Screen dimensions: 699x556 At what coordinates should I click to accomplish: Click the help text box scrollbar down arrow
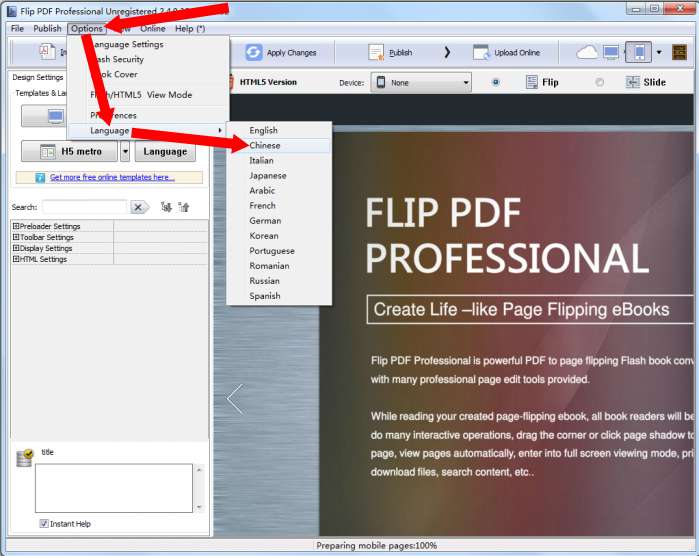pyautogui.click(x=199, y=507)
